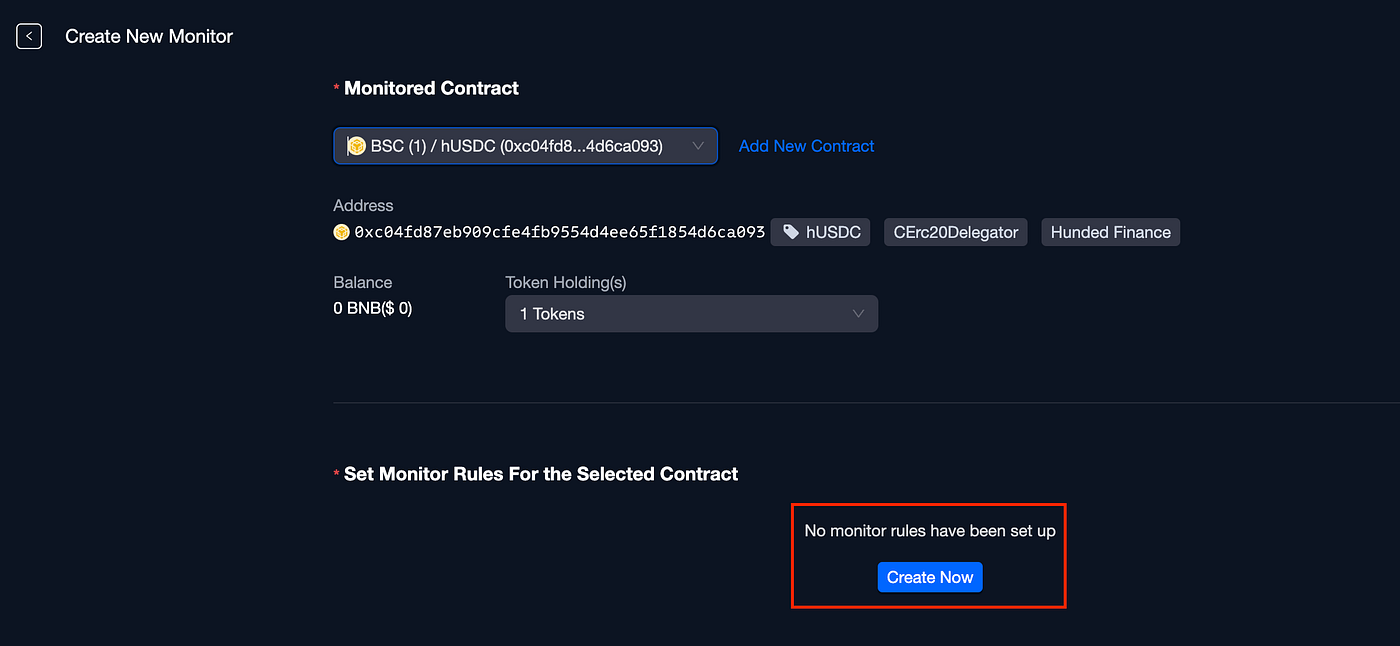Click the BSC coin icon in contract dropdown
Image resolution: width=1400 pixels, height=646 pixels.
click(x=357, y=146)
